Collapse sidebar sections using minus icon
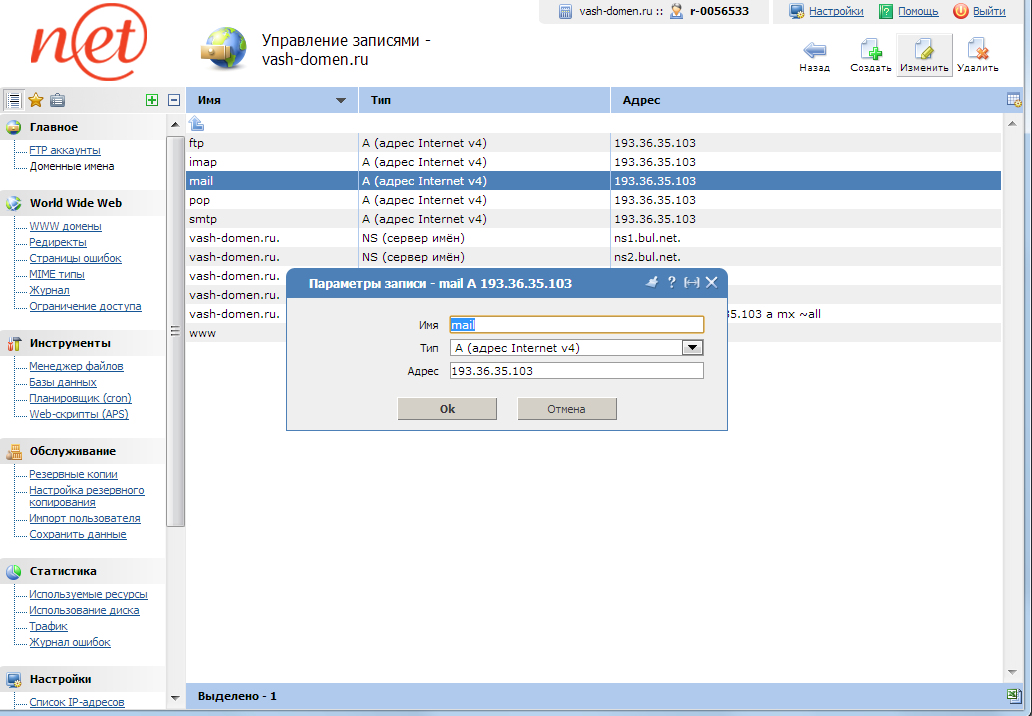 pyautogui.click(x=172, y=100)
